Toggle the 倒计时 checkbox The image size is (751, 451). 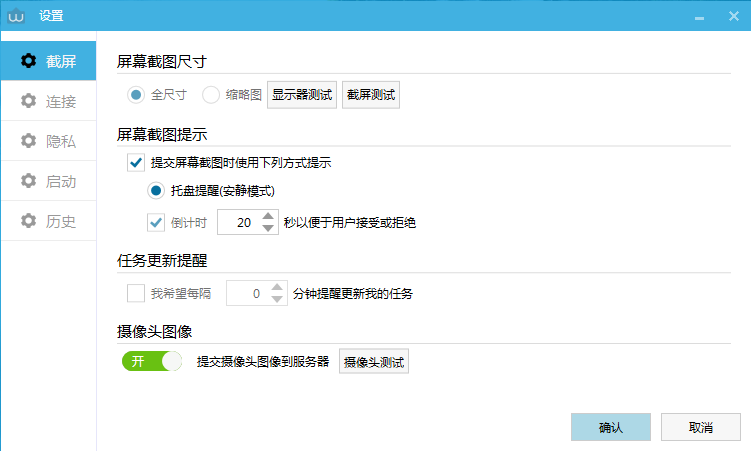tap(156, 222)
